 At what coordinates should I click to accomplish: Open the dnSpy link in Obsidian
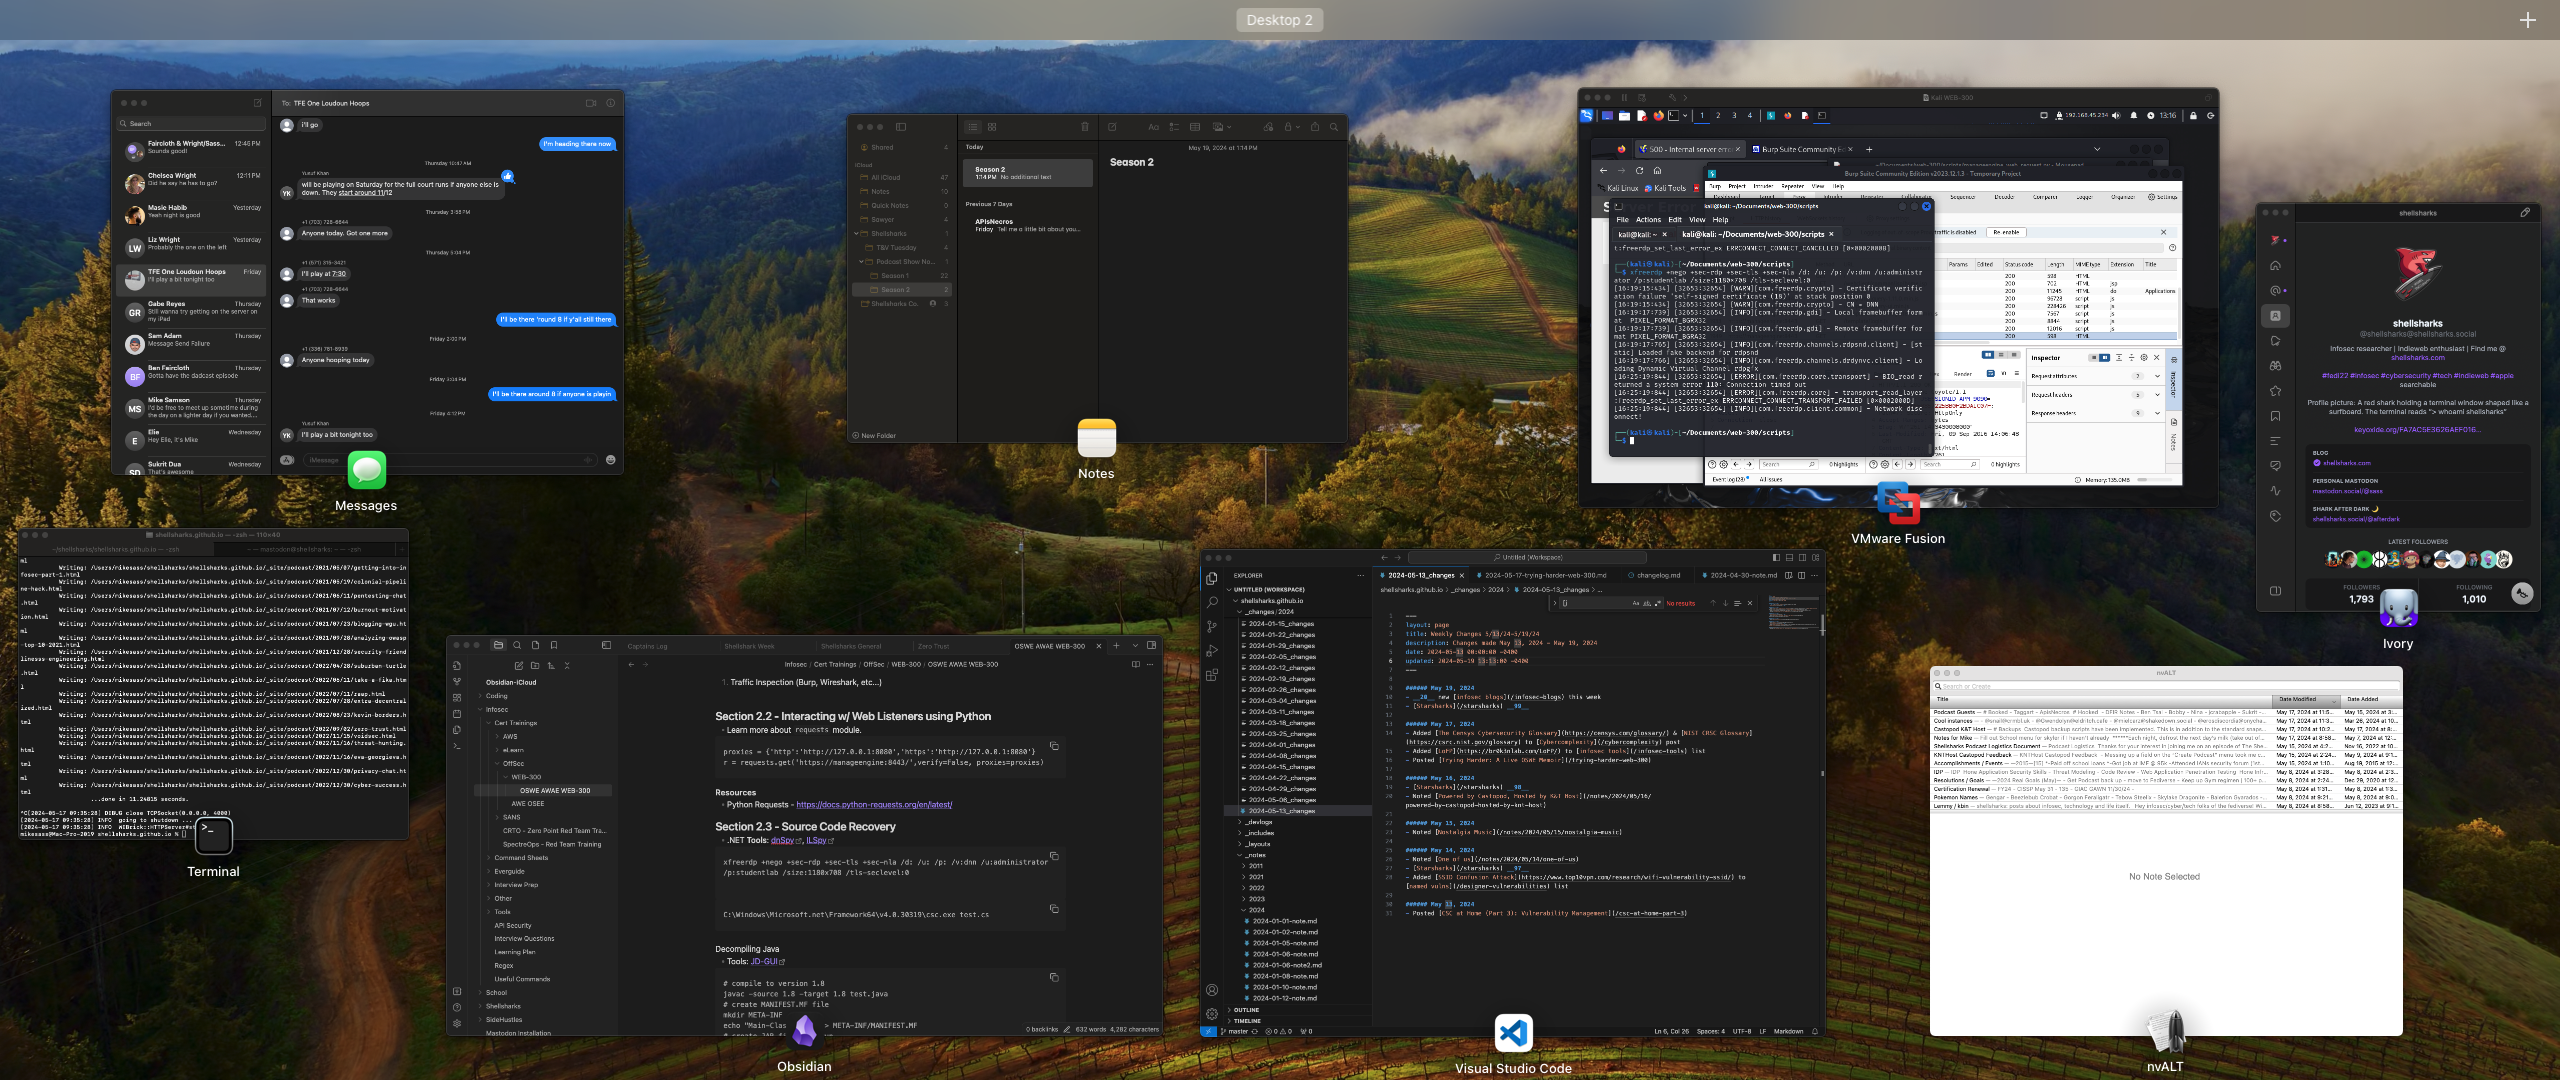click(x=782, y=841)
